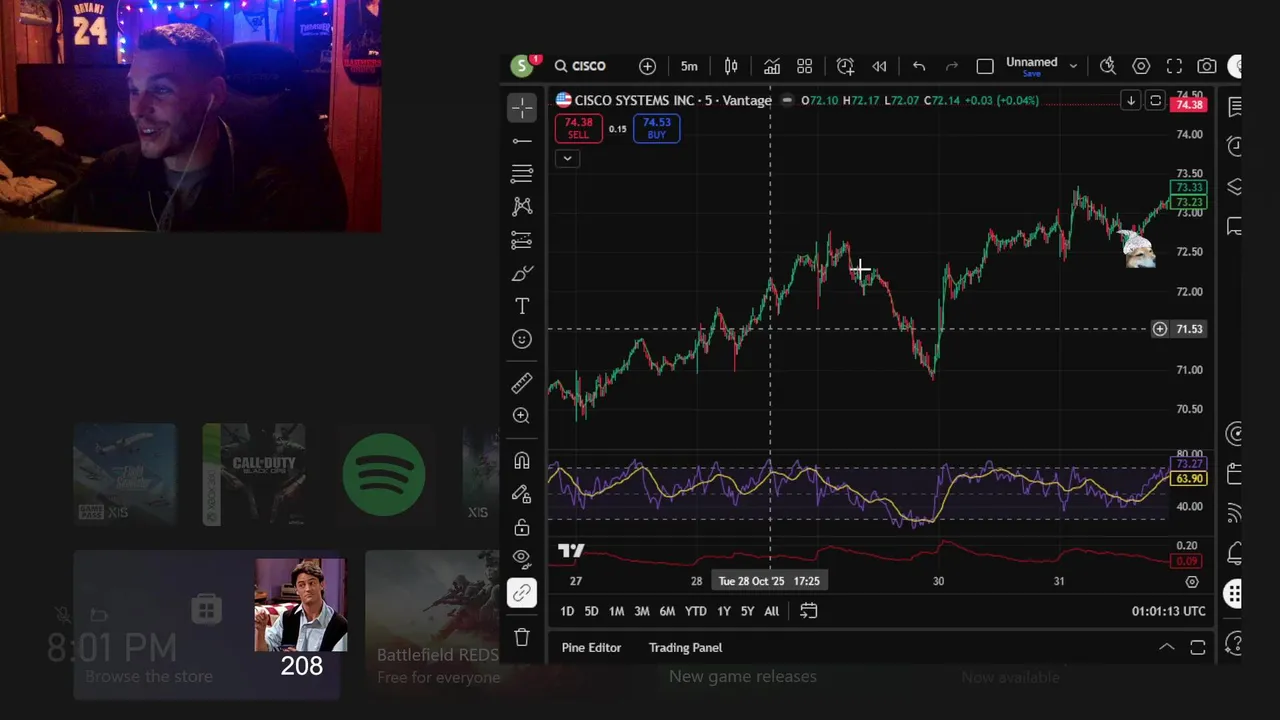Screen dimensions: 1280x720
Task: Open quick search icon
Action: (x=1108, y=66)
